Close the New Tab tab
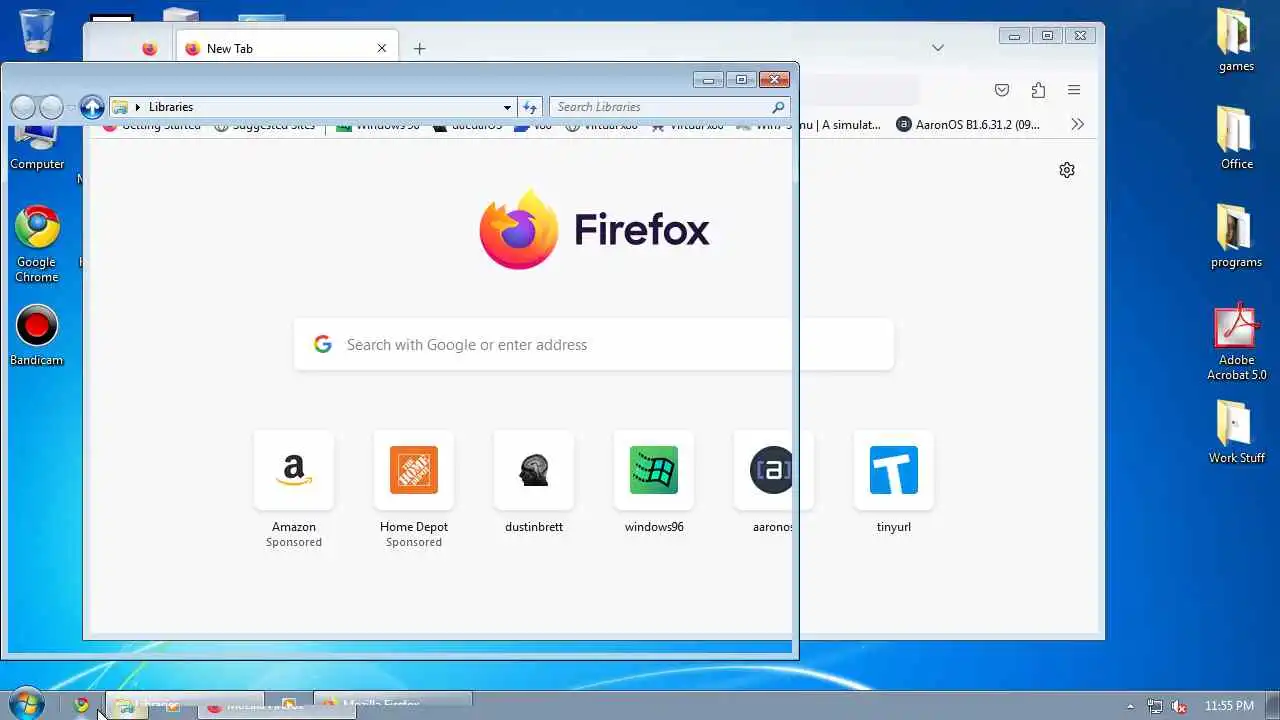Viewport: 1280px width, 720px height. pos(382,48)
